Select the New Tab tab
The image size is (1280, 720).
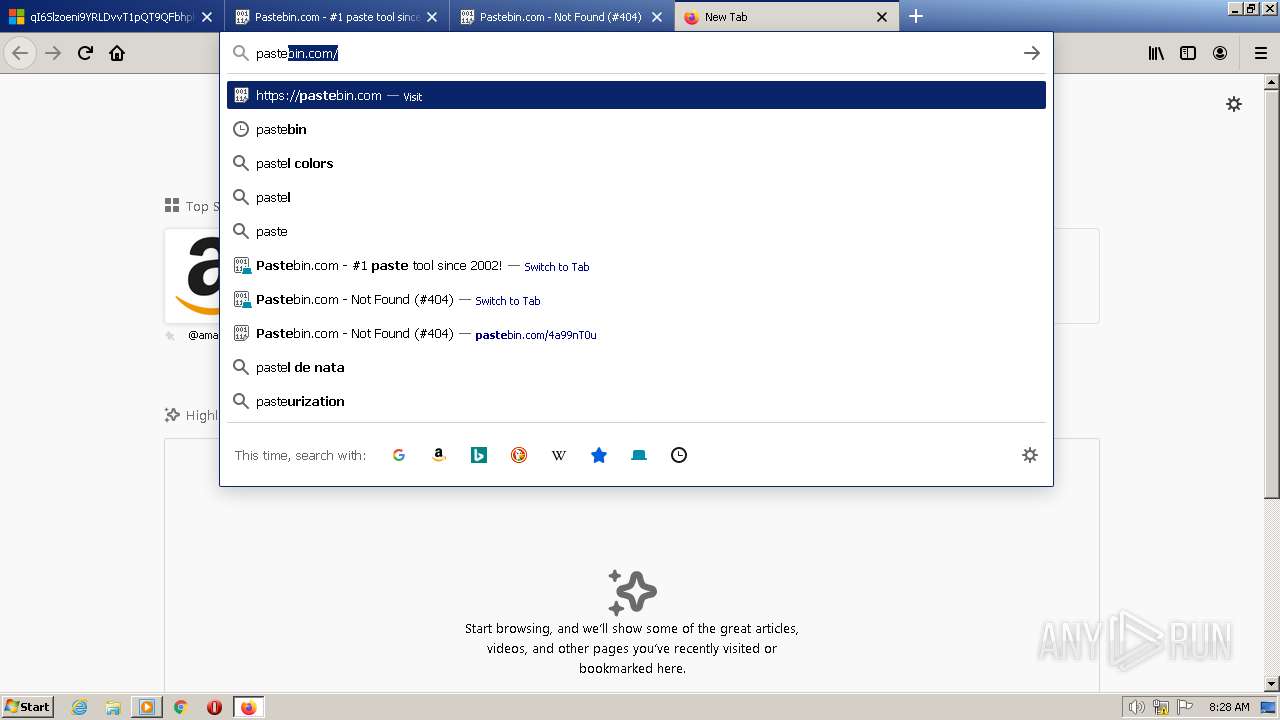[x=786, y=17]
